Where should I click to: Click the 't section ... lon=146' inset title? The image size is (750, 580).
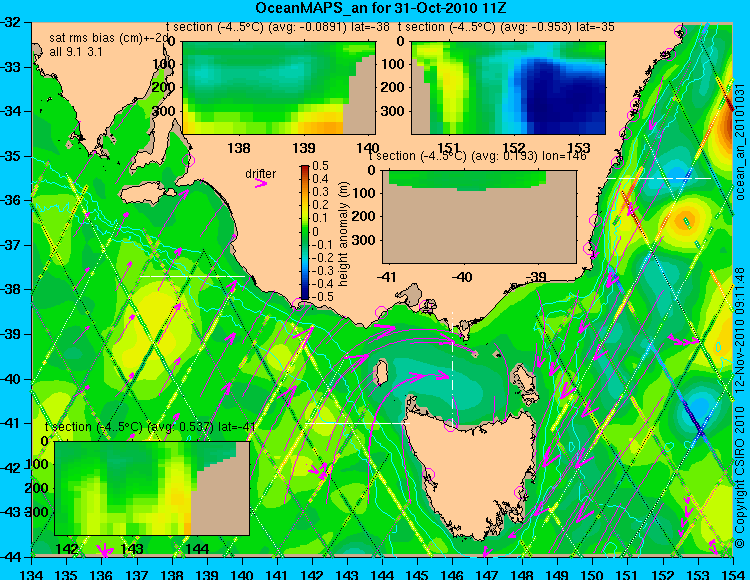point(477,156)
